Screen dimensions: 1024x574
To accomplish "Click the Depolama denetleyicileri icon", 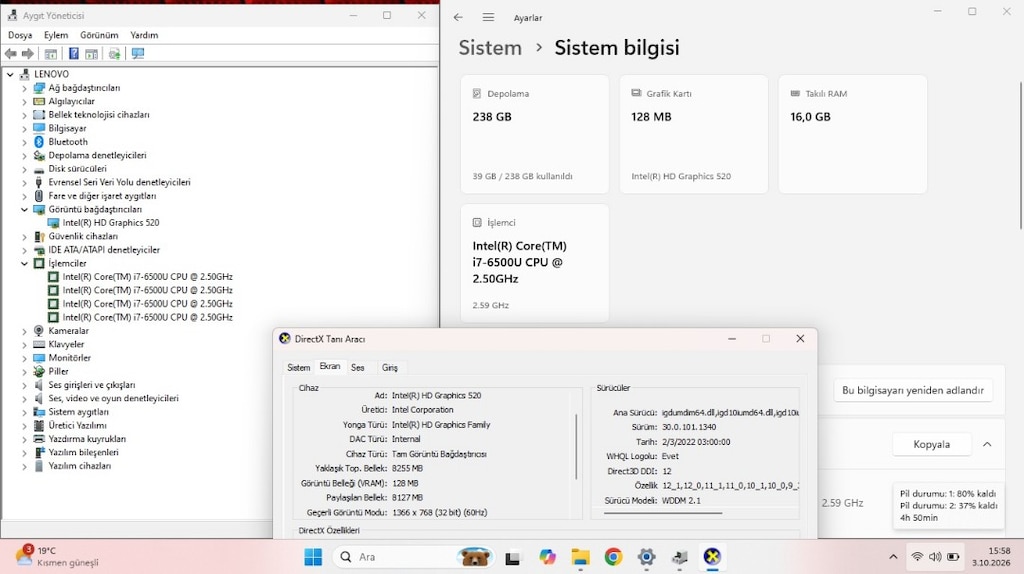I will (39, 155).
